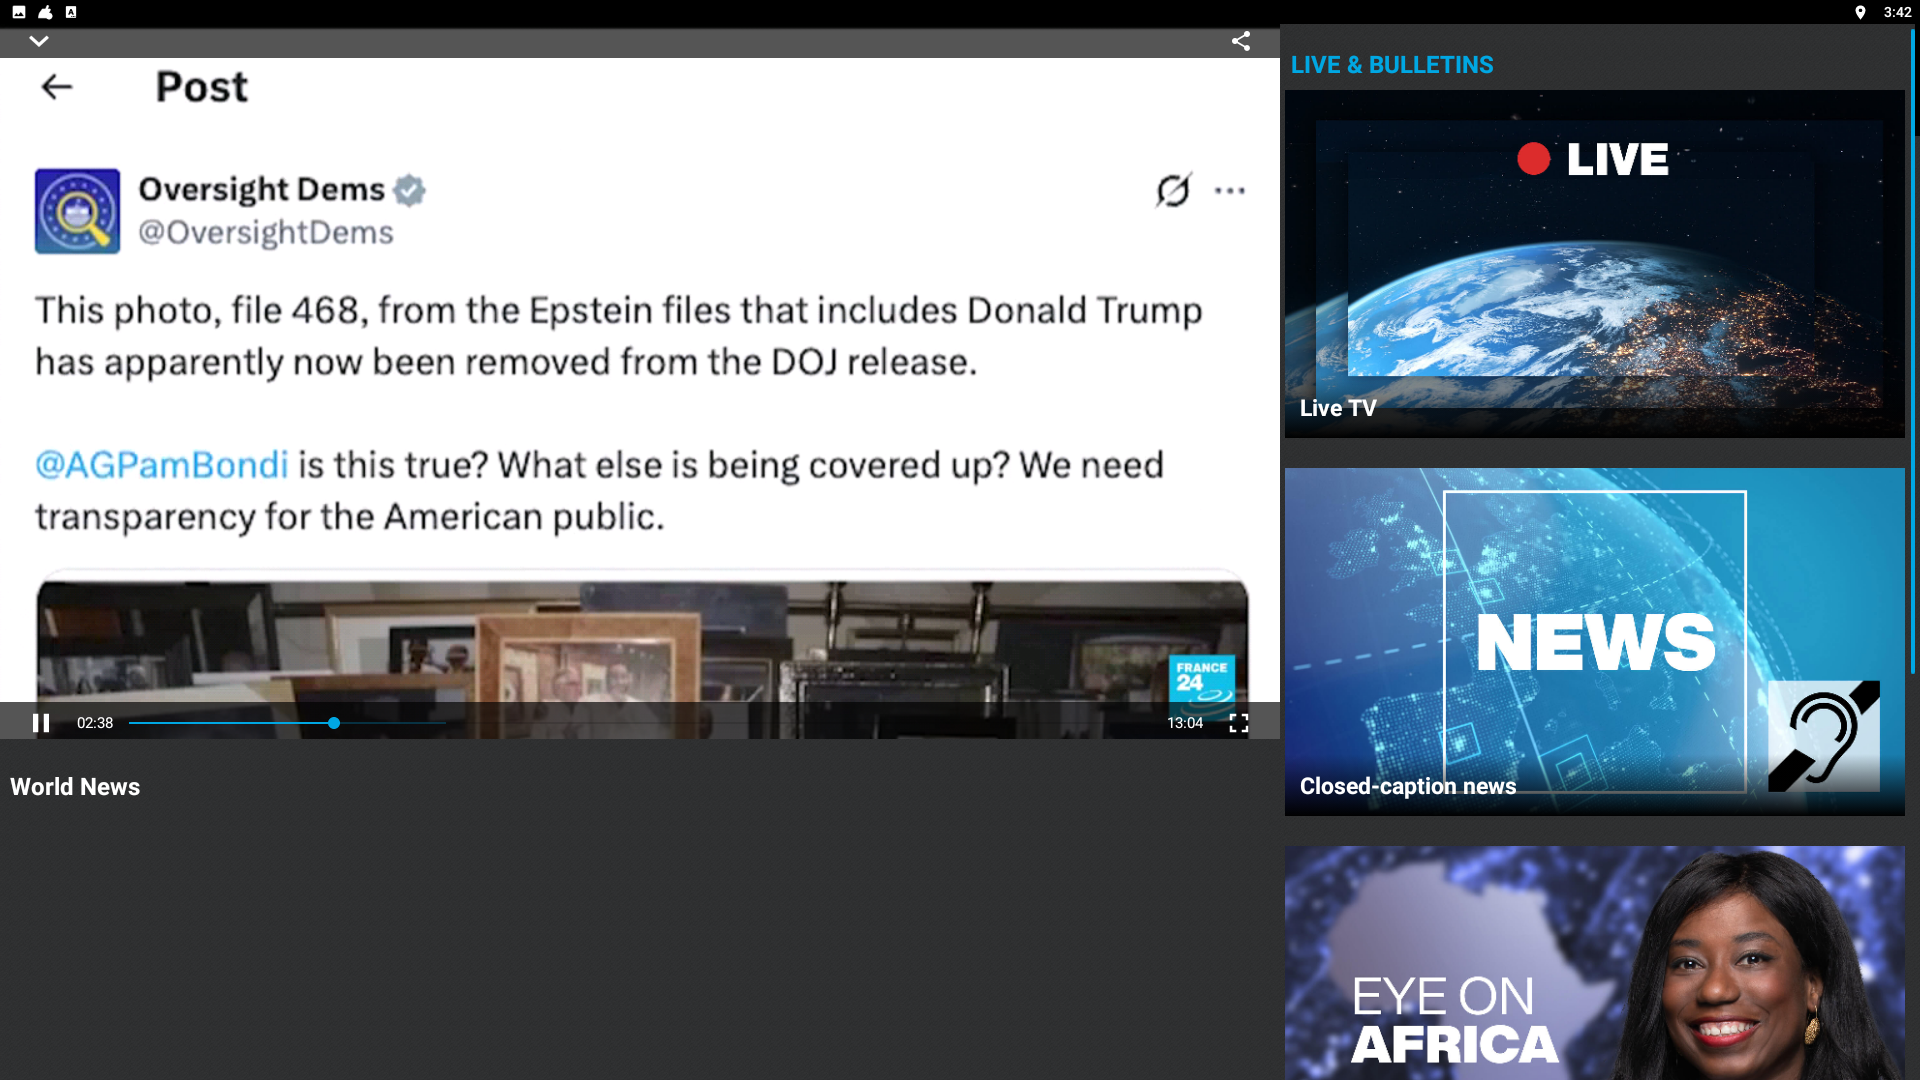Screen dimensions: 1920x1080
Task: Click the verified badge next to Oversight Dems
Action: pos(409,190)
